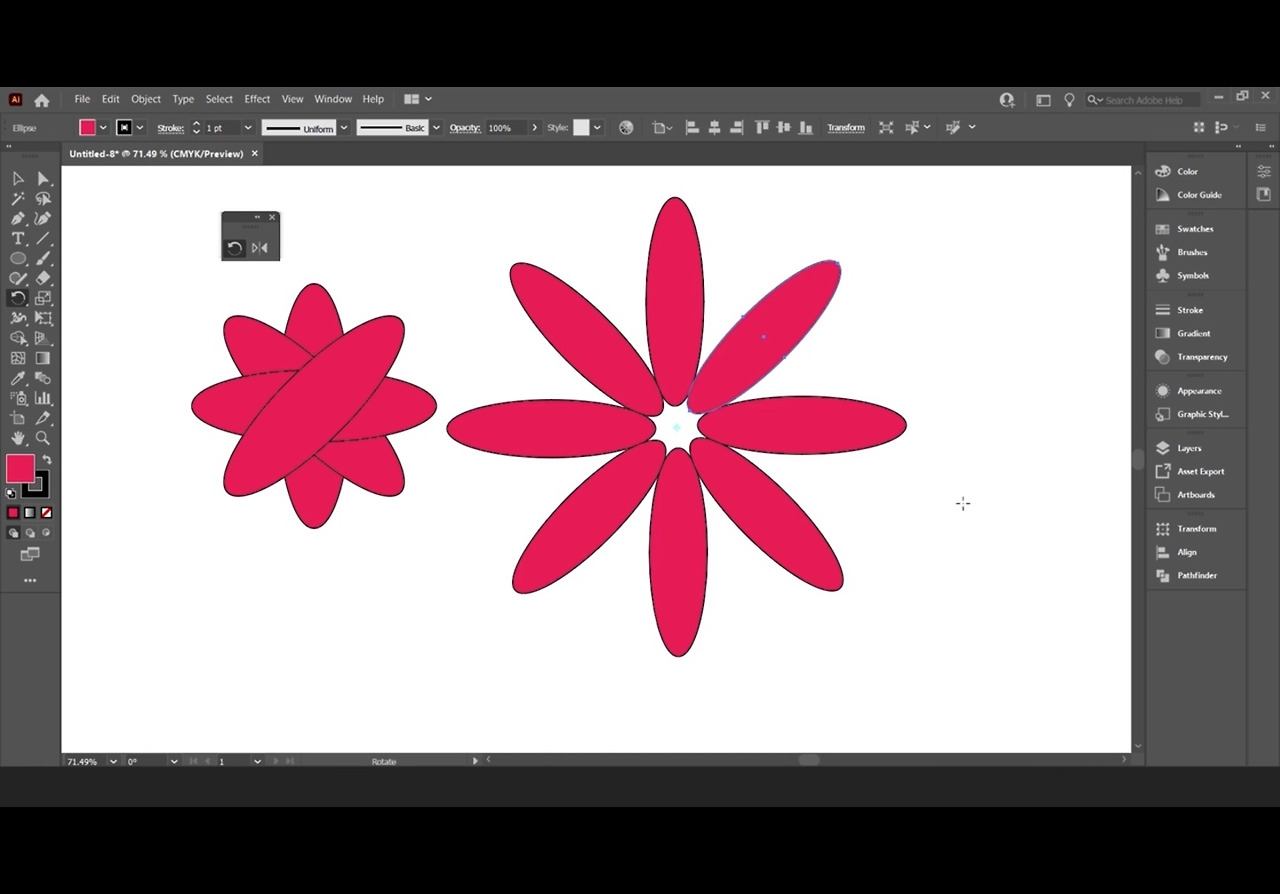Select the Column Graph tool
Screen dimensions: 1280x894
[43, 398]
